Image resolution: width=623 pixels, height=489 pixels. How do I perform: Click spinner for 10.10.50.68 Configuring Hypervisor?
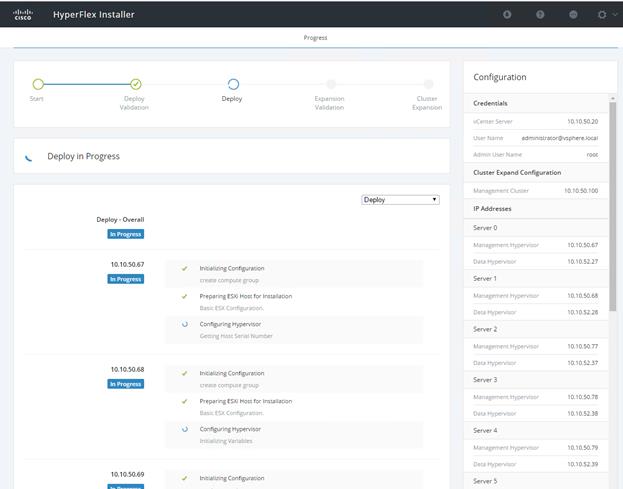pyautogui.click(x=185, y=429)
